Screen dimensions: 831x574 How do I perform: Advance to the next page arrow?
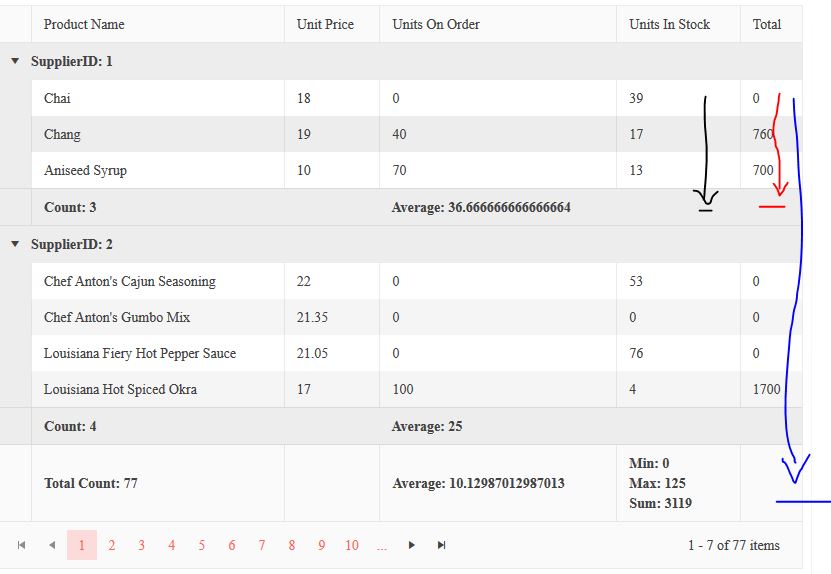411,545
